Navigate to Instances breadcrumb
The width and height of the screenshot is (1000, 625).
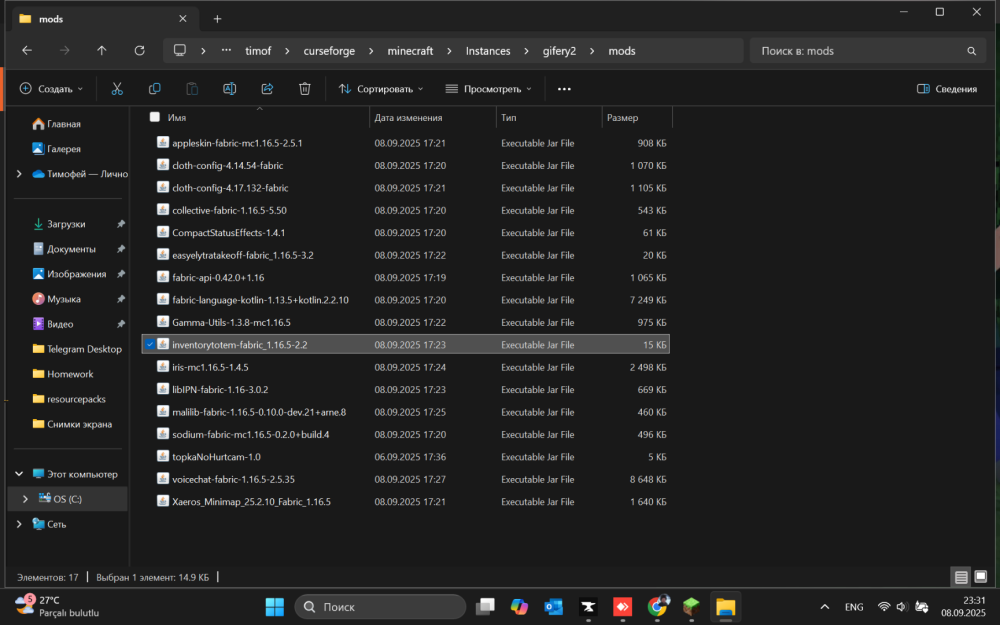pyautogui.click(x=488, y=51)
